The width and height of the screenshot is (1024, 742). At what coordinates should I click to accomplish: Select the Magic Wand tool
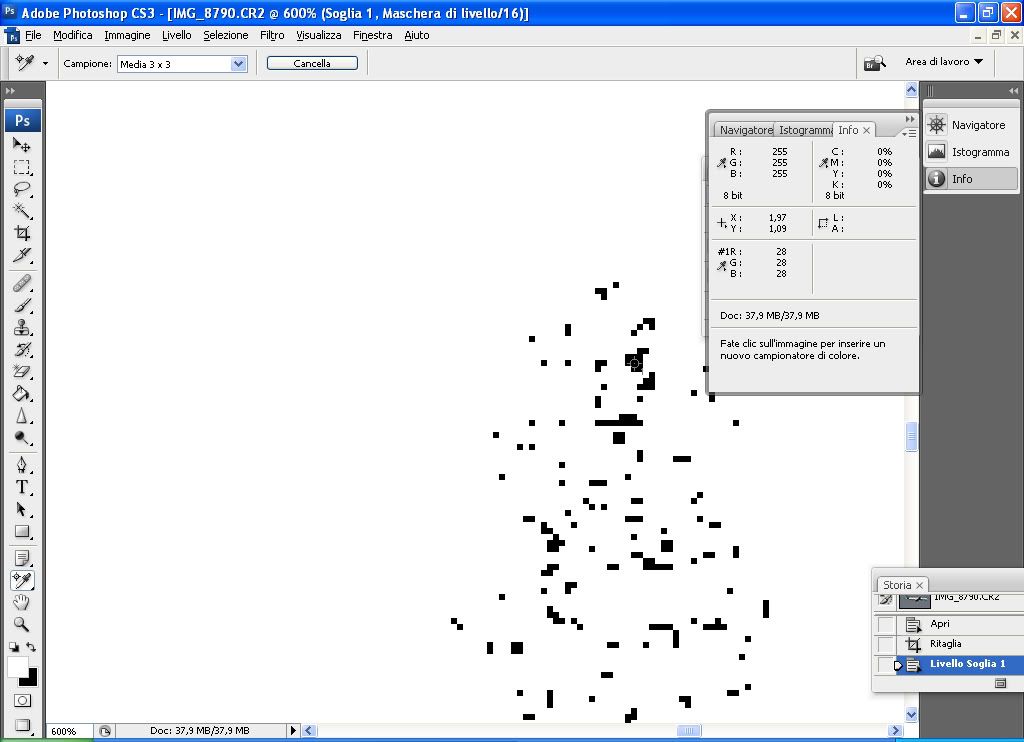22,210
